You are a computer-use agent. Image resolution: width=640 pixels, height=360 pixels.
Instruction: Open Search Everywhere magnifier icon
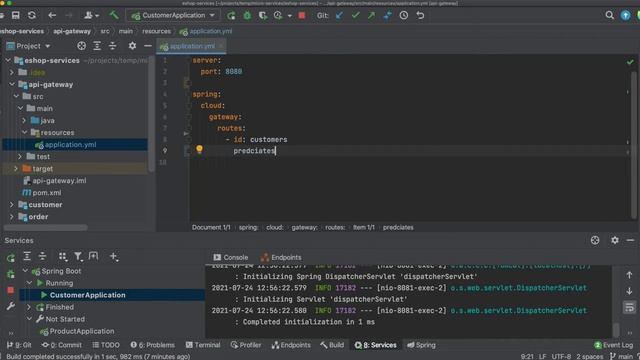609,16
